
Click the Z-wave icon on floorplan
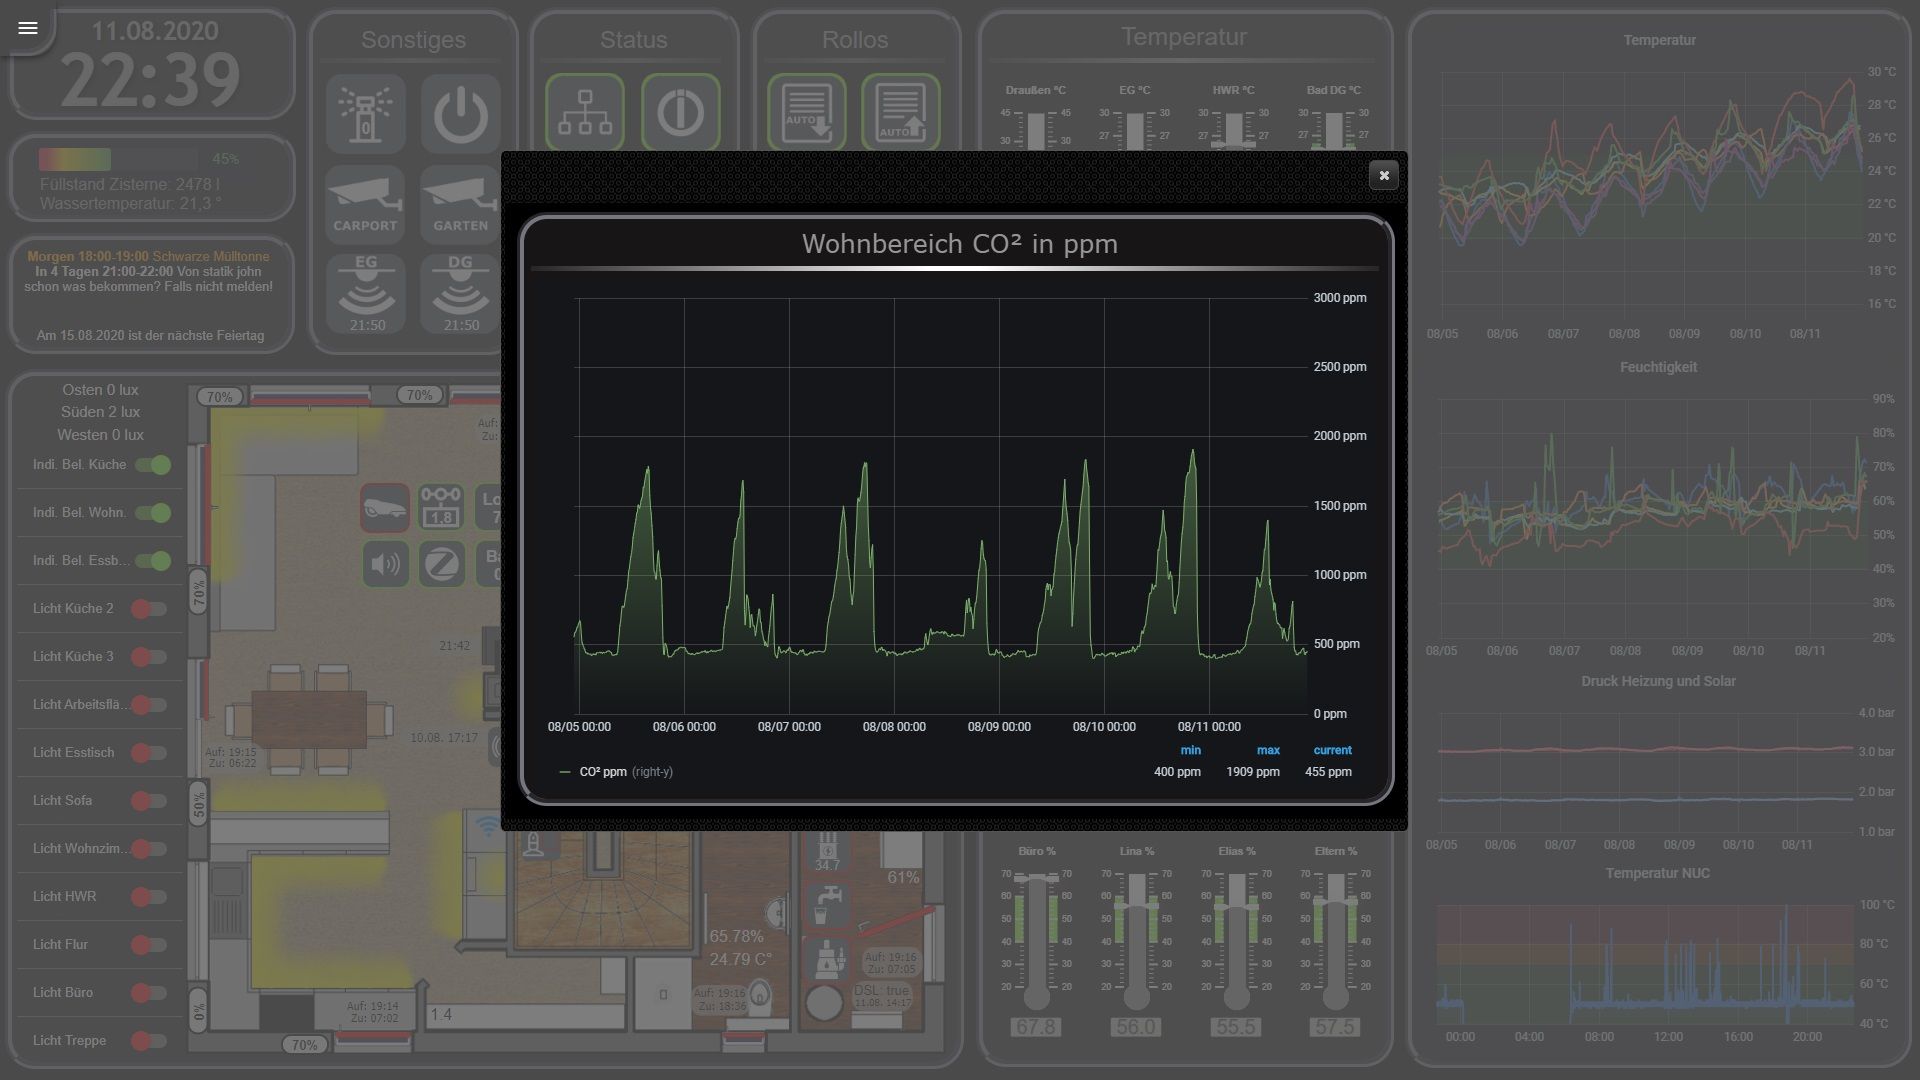tap(441, 564)
